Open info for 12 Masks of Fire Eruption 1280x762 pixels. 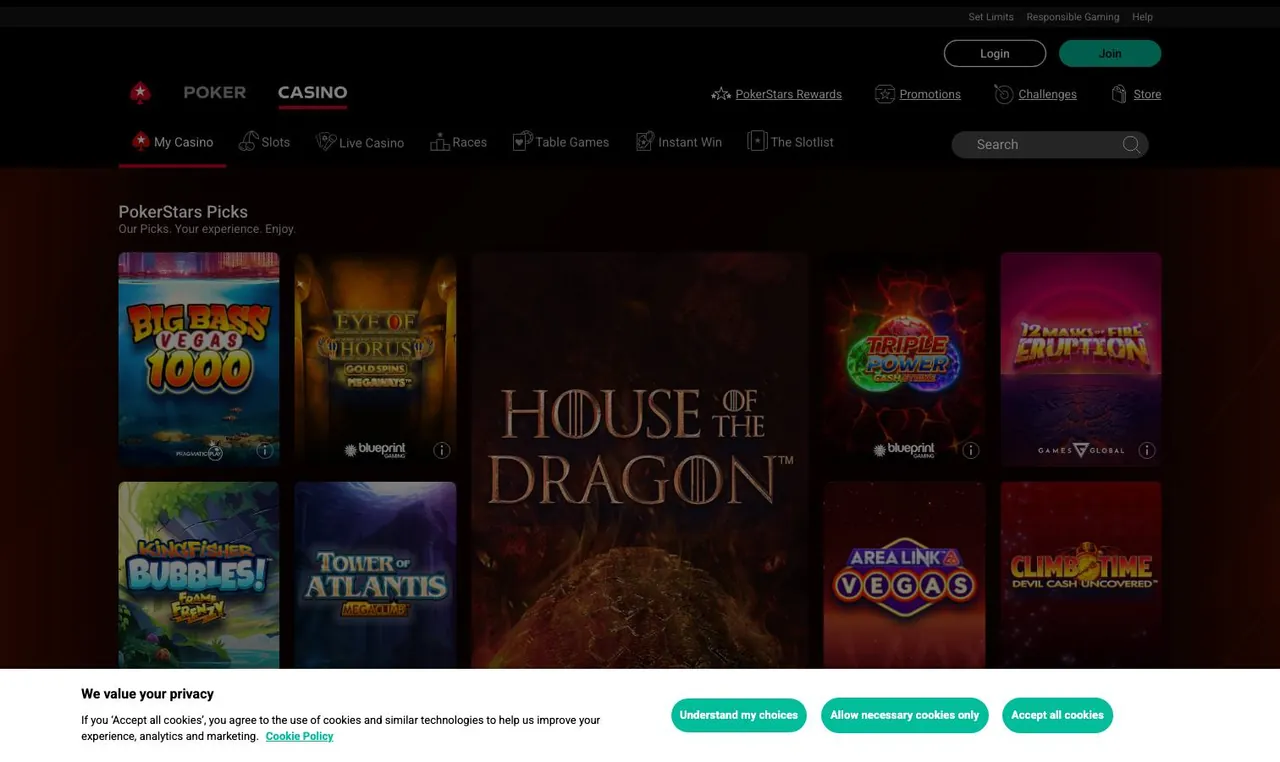pyautogui.click(x=1147, y=450)
